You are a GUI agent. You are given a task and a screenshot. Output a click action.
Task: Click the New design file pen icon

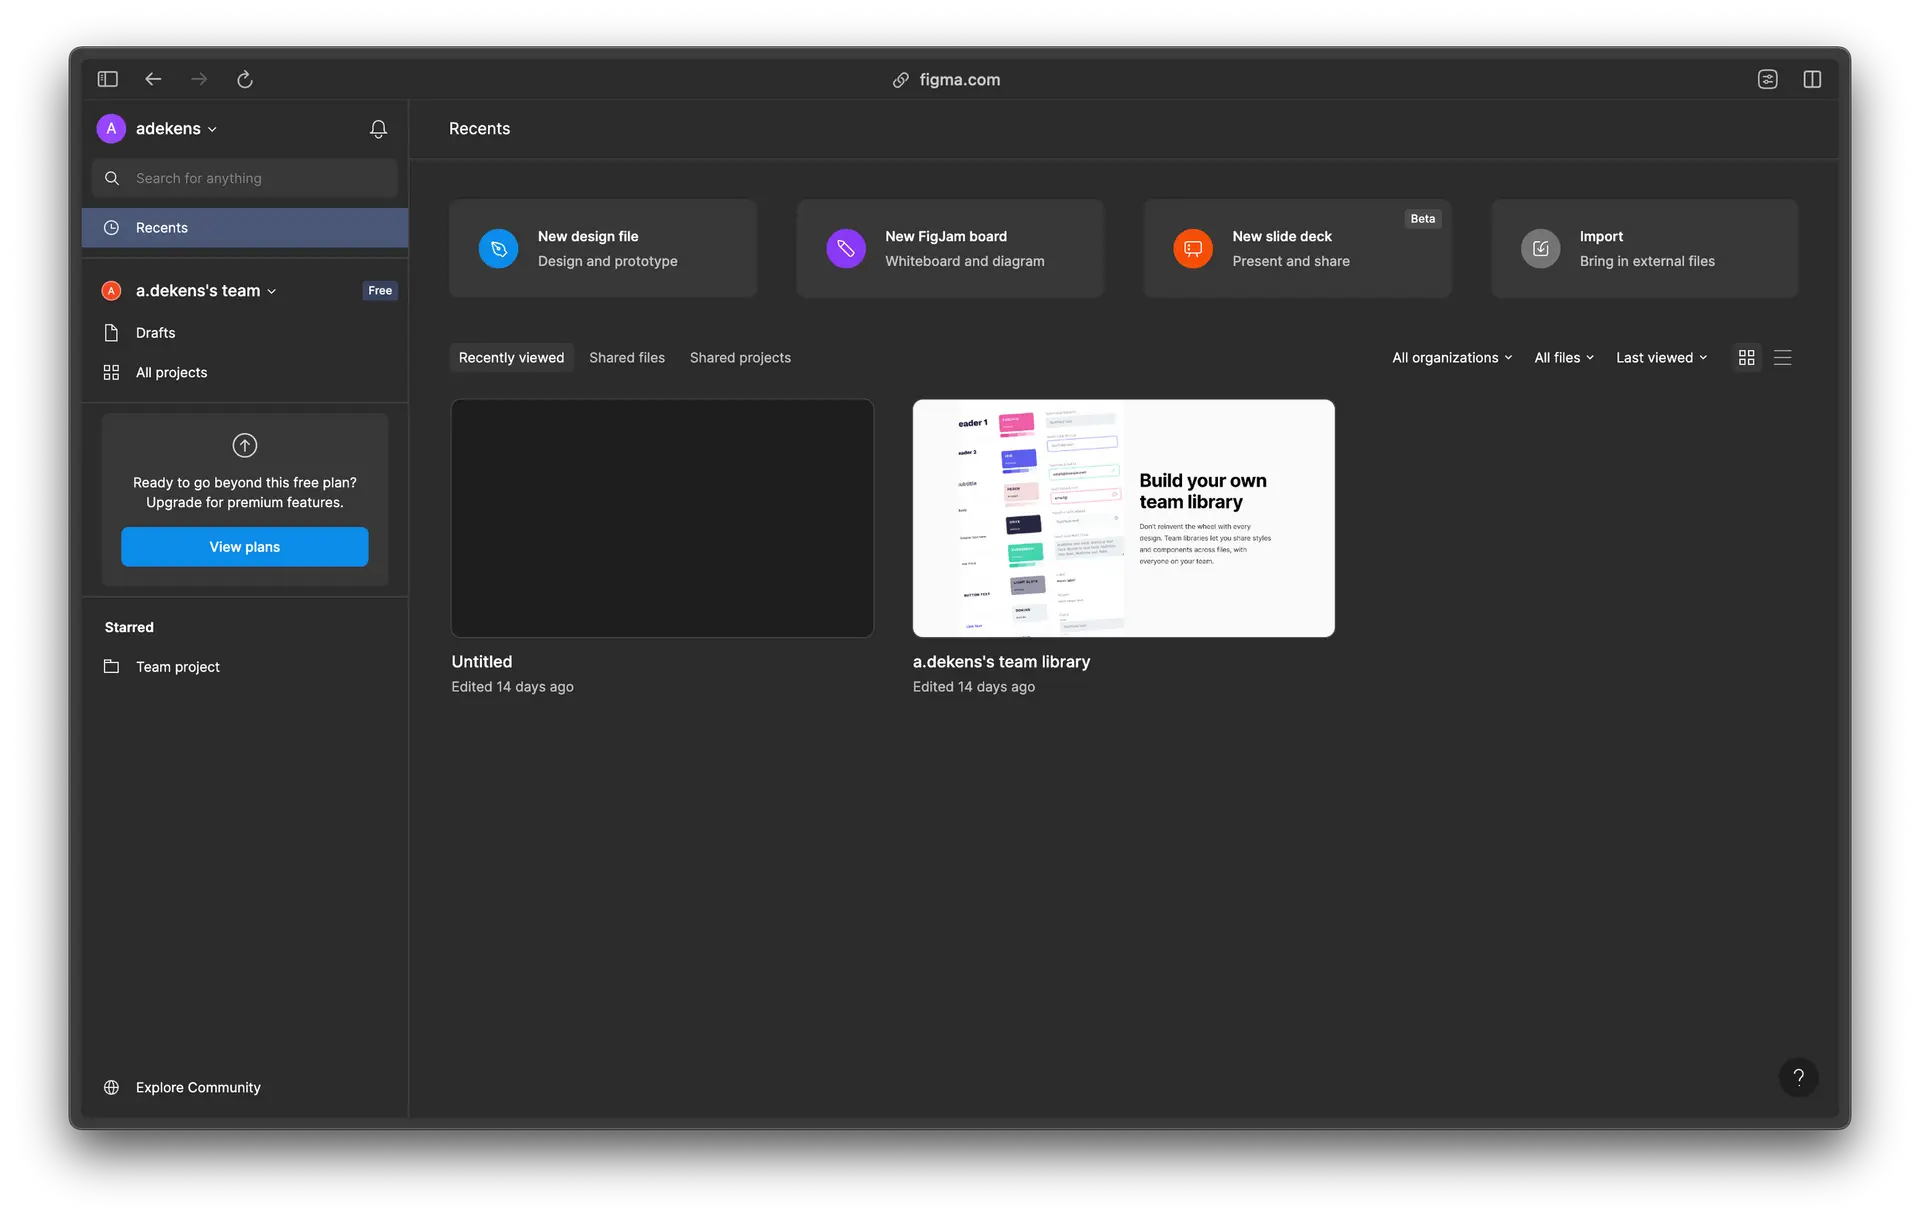point(498,249)
